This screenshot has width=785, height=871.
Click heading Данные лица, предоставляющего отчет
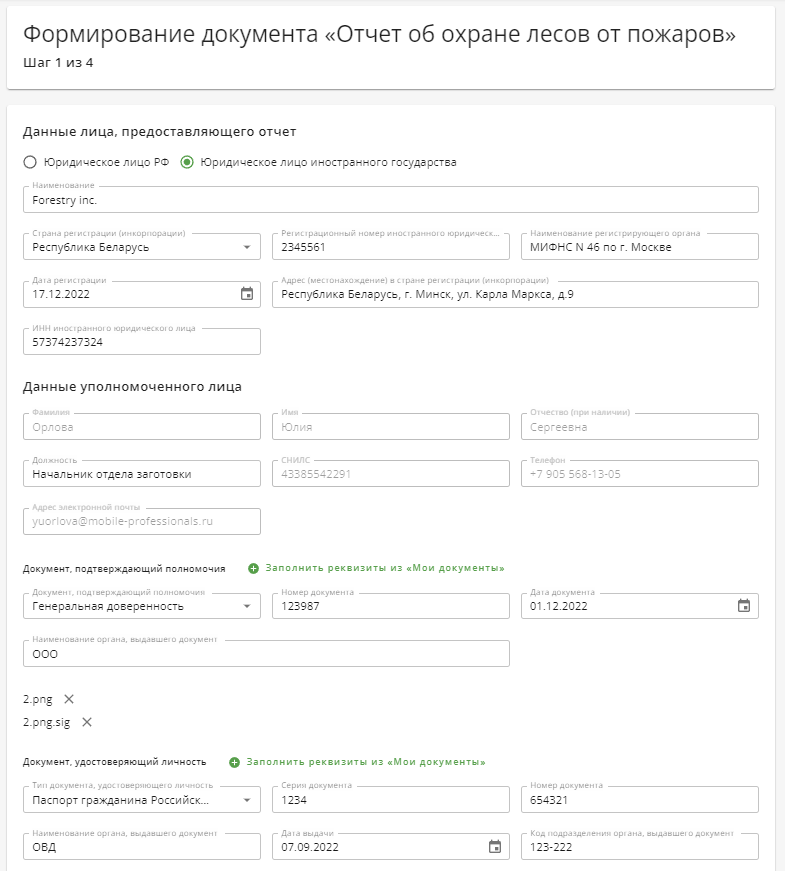point(159,132)
